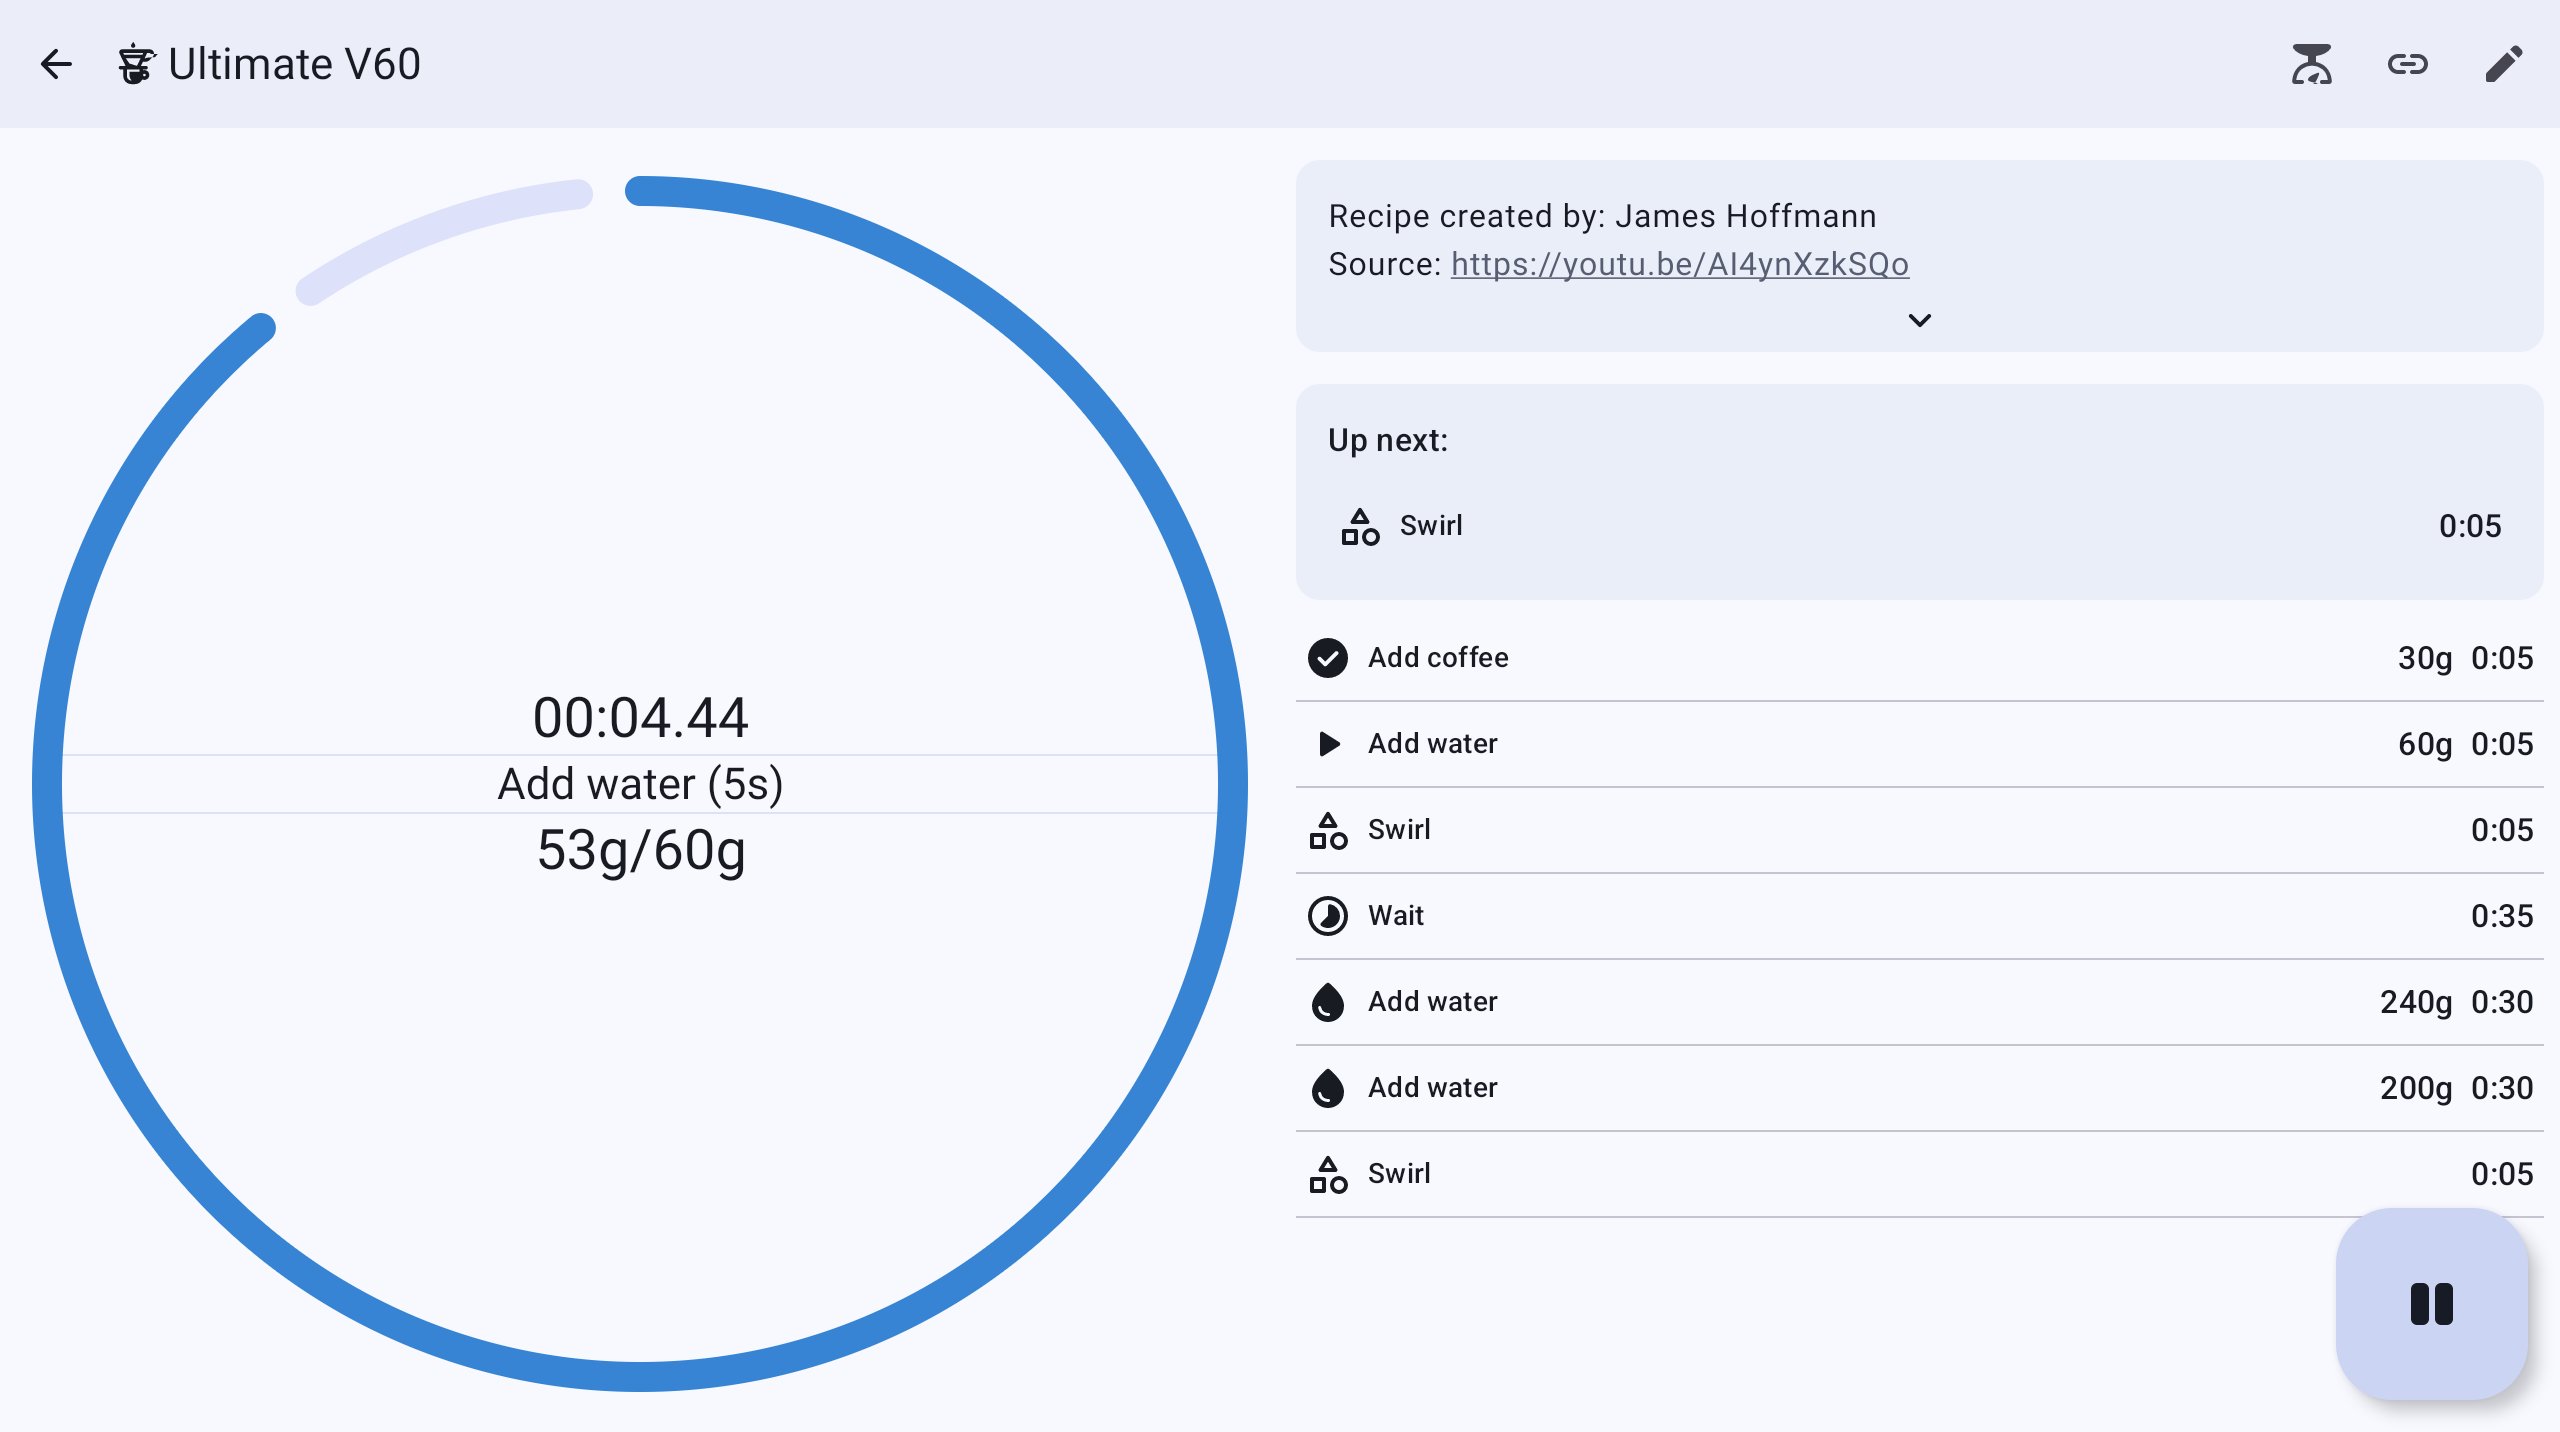Screen dimensions: 2560x1432
Task: Click the play marker on 60g Add water
Action: [x=1328, y=744]
